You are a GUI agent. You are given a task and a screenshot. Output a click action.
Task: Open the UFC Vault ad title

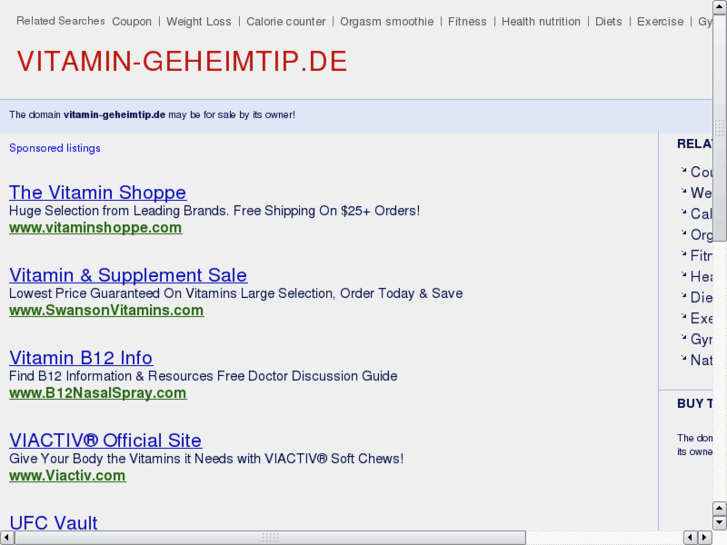[53, 522]
